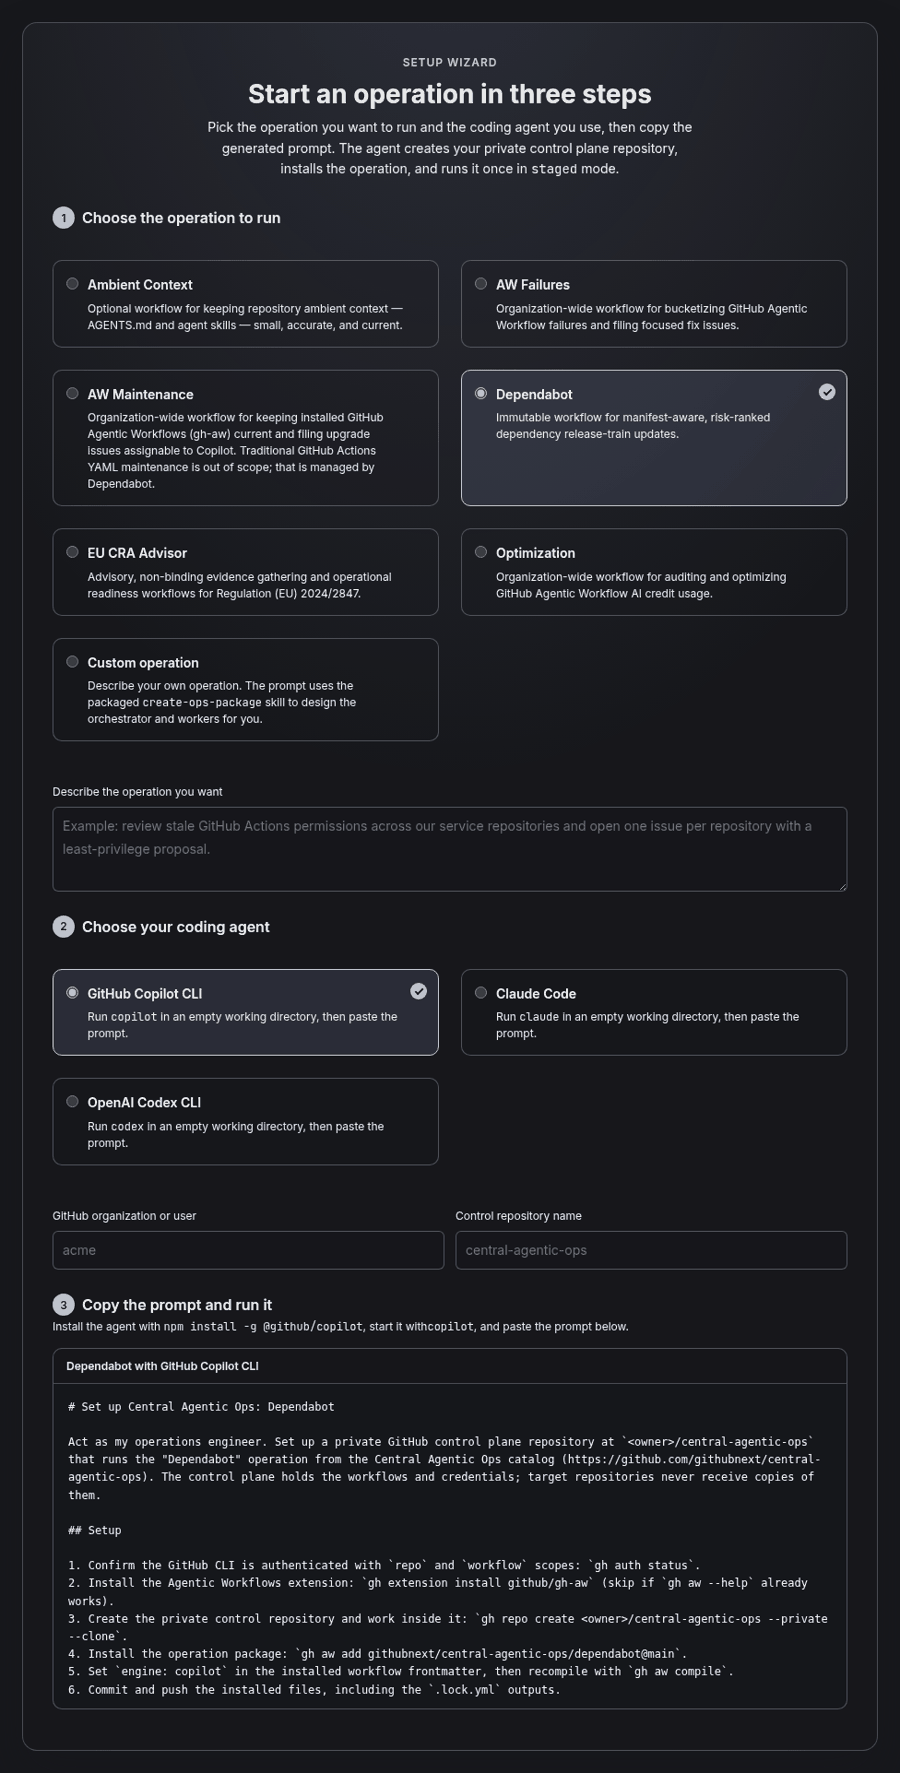Select the AW Maintenance radio option
The image size is (900, 1773).
pyautogui.click(x=72, y=394)
